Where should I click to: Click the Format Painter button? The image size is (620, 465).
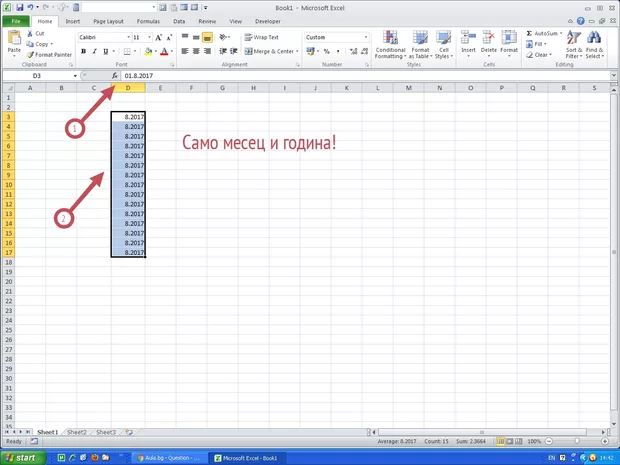click(x=49, y=54)
